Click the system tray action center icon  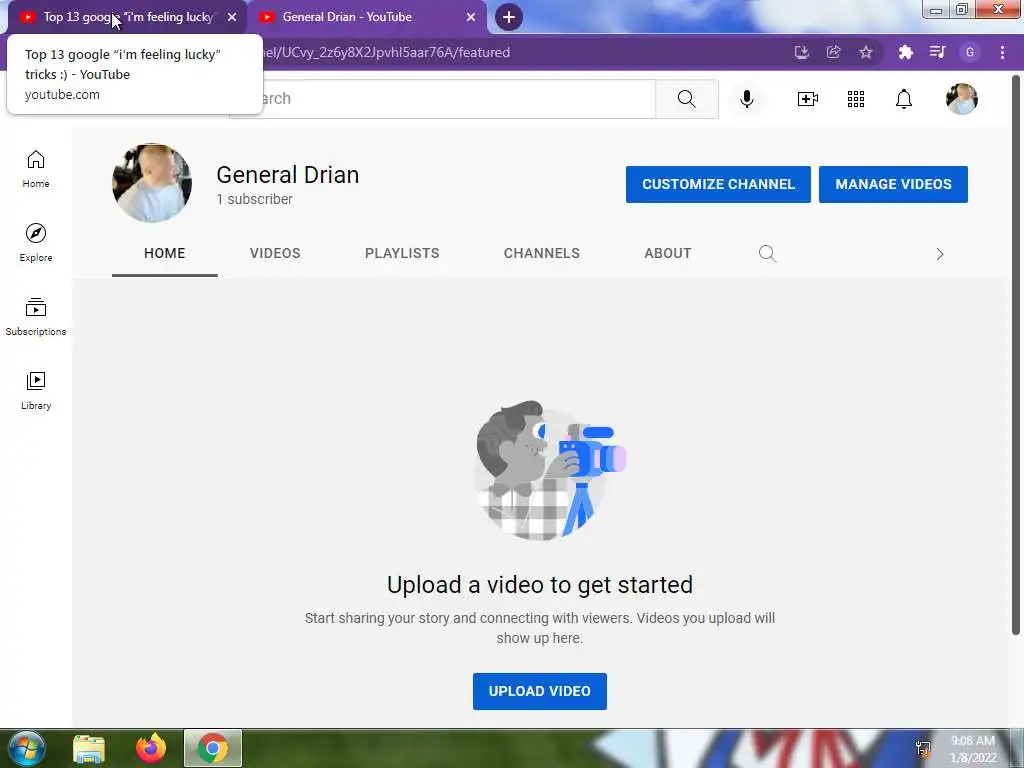923,749
